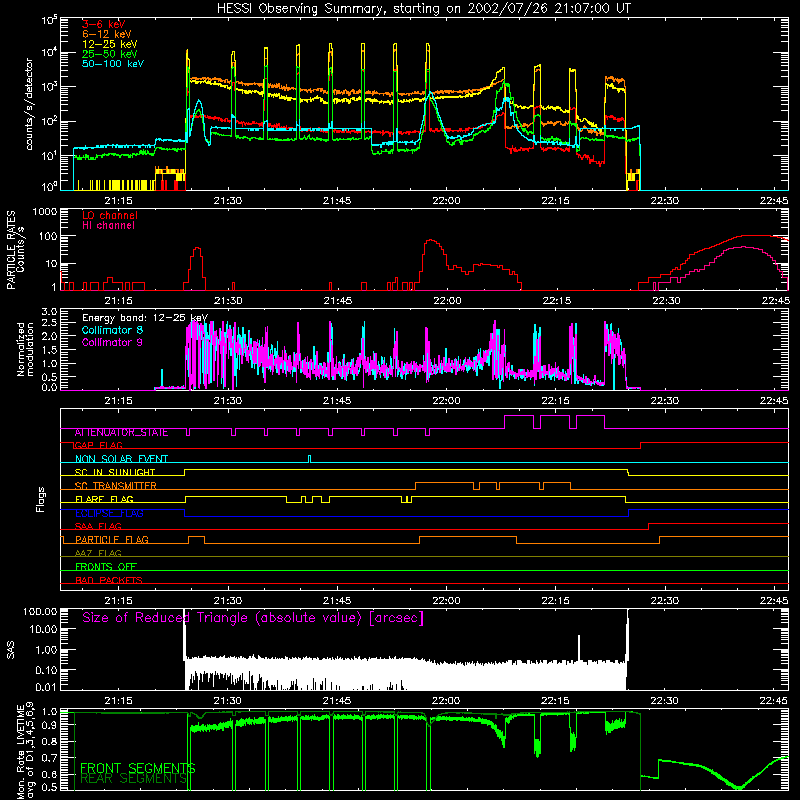Screen dimensions: 800x800
Task: Click the livetime minimum dip near 22:40
Action: tap(738, 787)
